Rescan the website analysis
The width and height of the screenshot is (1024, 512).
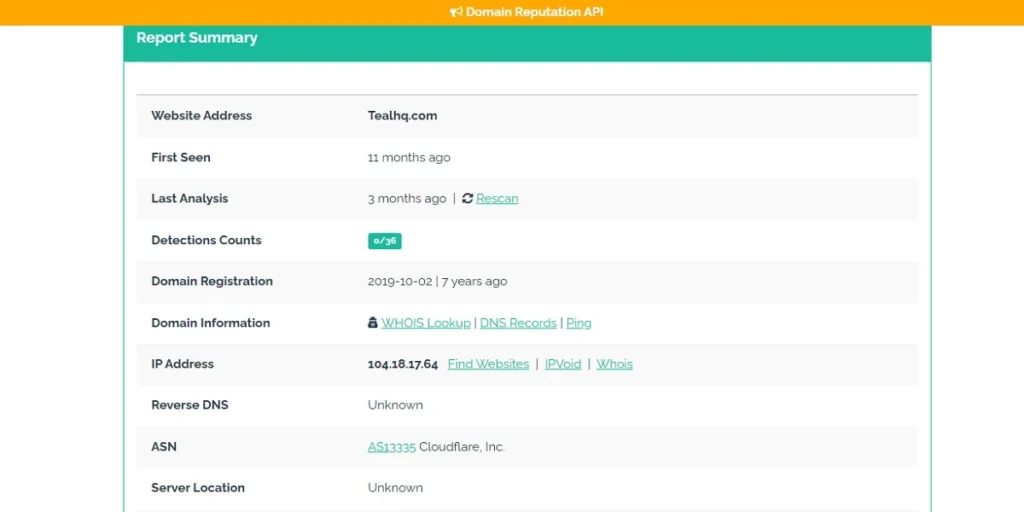click(497, 199)
